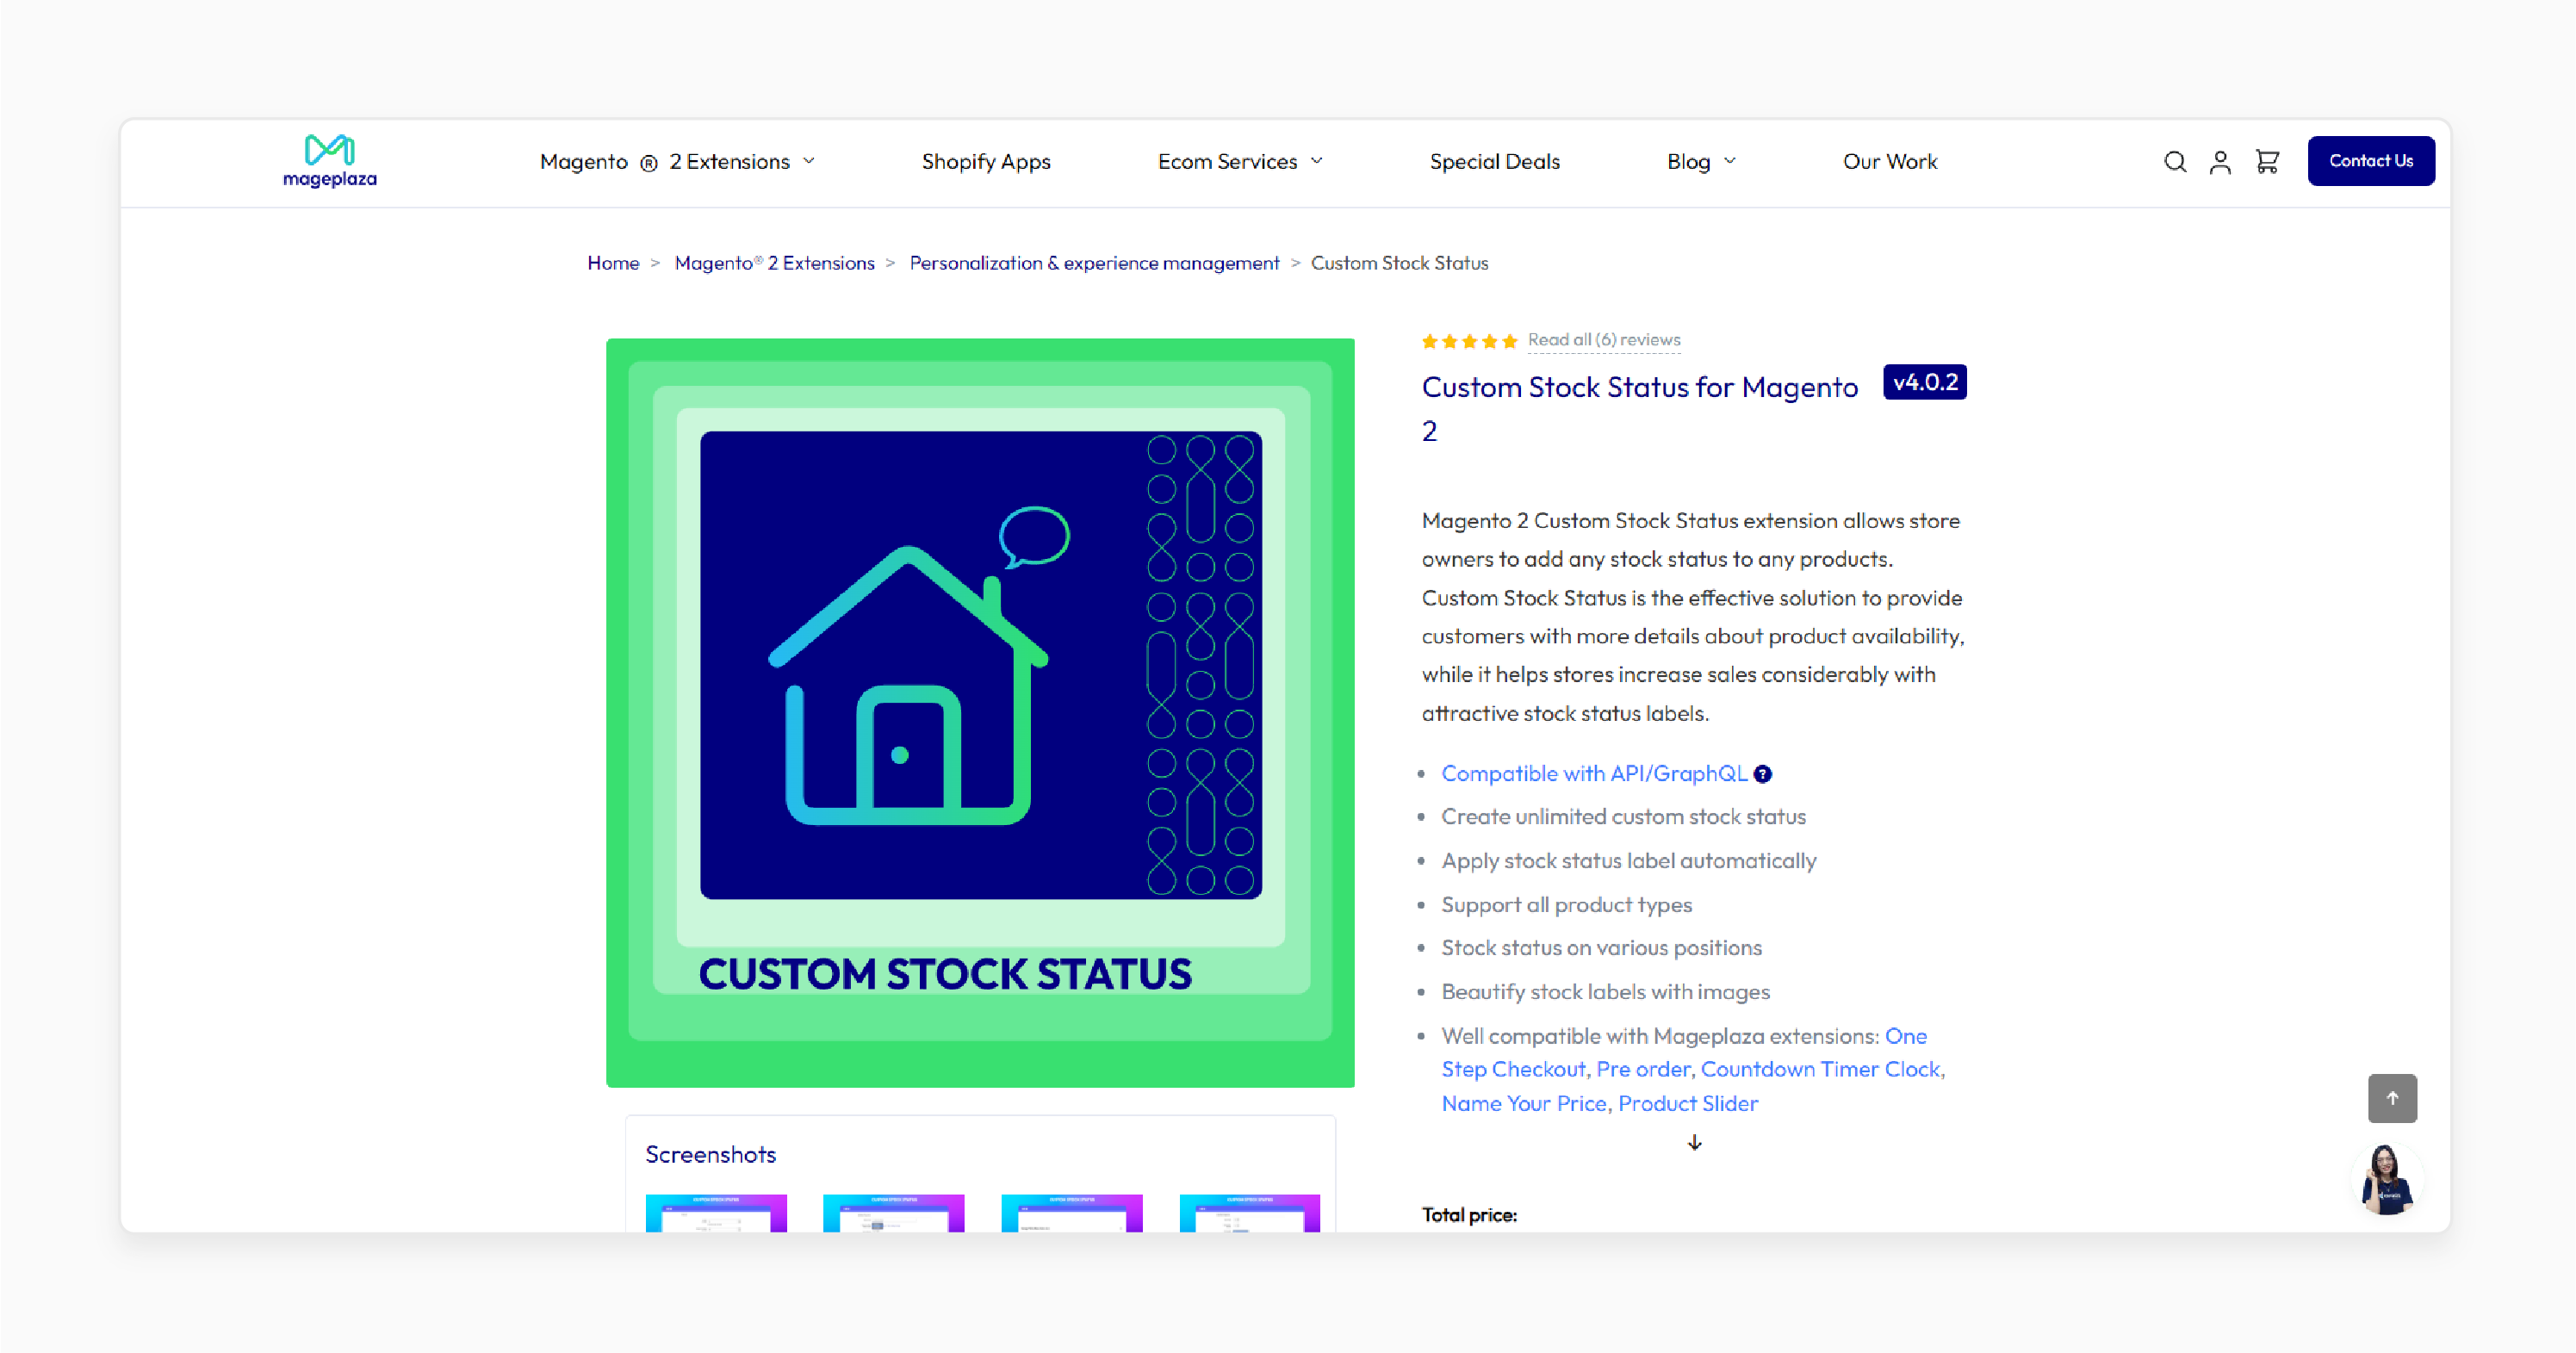Open the shopping cart icon
The image size is (2576, 1353).
tap(2267, 162)
